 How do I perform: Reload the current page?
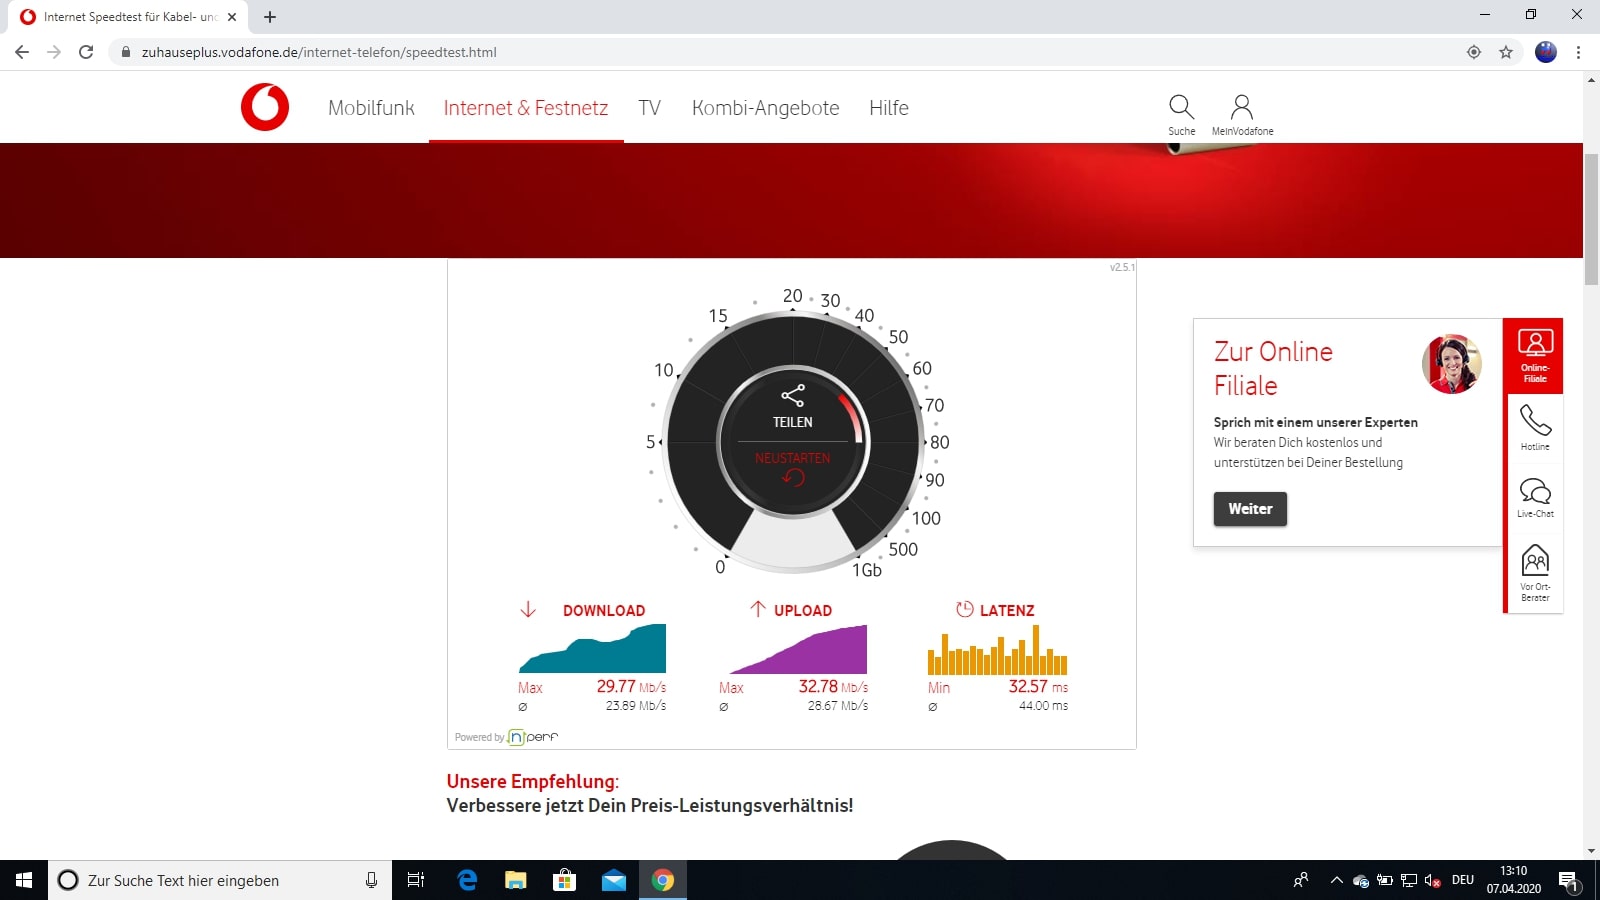[86, 52]
